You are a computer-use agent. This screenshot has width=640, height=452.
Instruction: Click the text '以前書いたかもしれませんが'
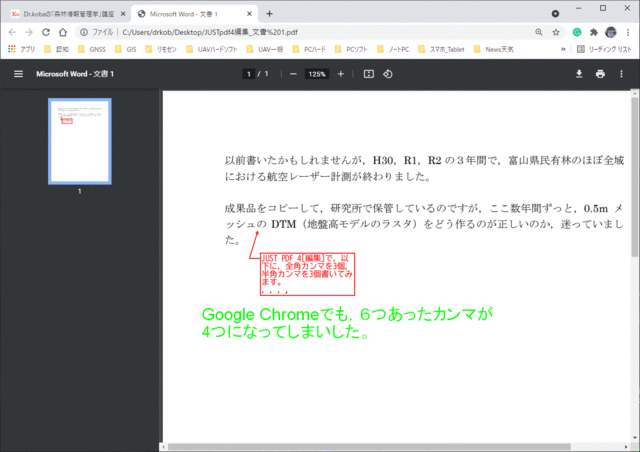pyautogui.click(x=292, y=160)
